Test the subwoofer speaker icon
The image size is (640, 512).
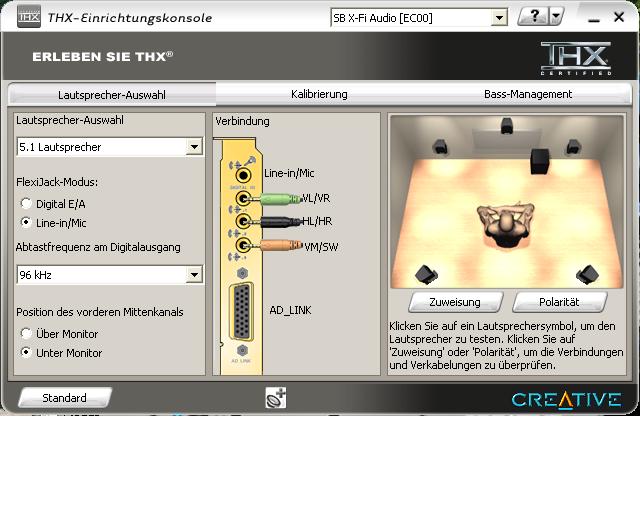(539, 161)
